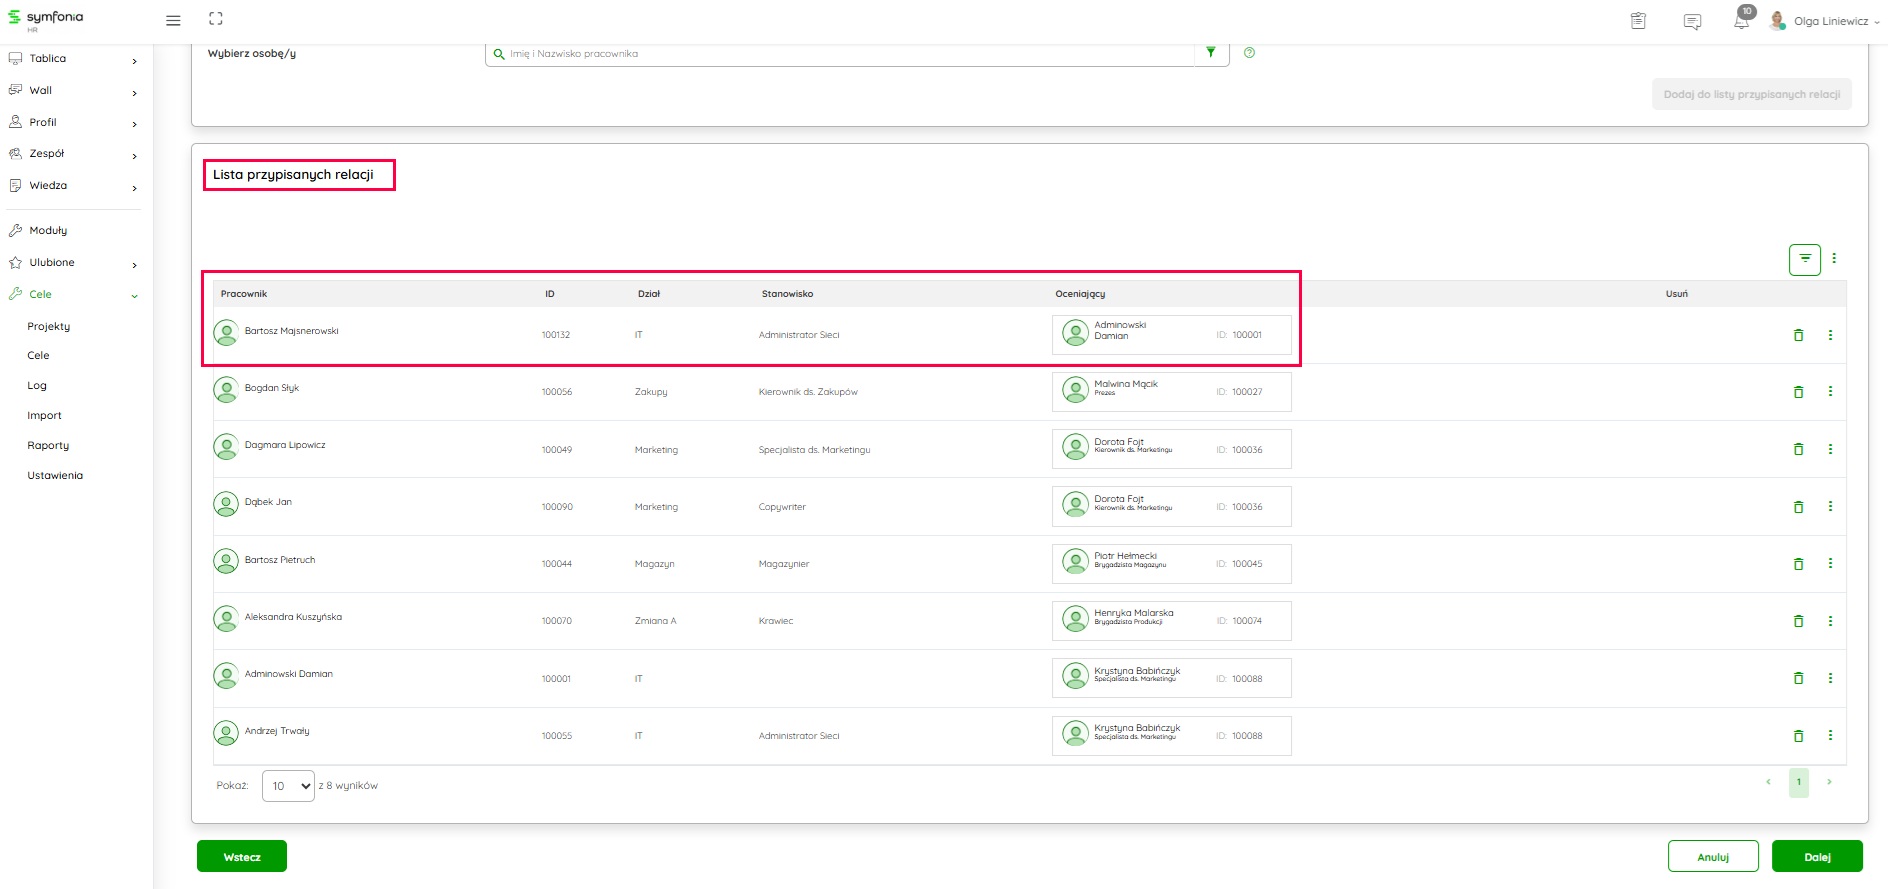Open Ustawienia in sidebar
Image resolution: width=1890 pixels, height=889 pixels.
tap(55, 476)
